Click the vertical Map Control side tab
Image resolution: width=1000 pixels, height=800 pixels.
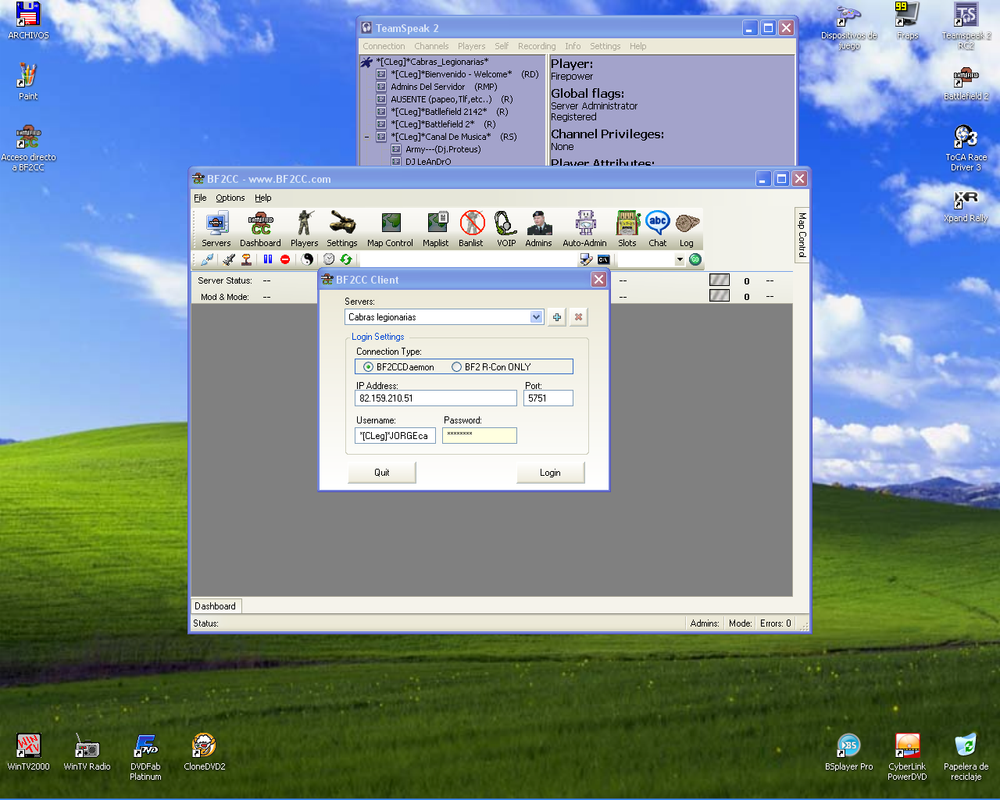click(x=802, y=235)
